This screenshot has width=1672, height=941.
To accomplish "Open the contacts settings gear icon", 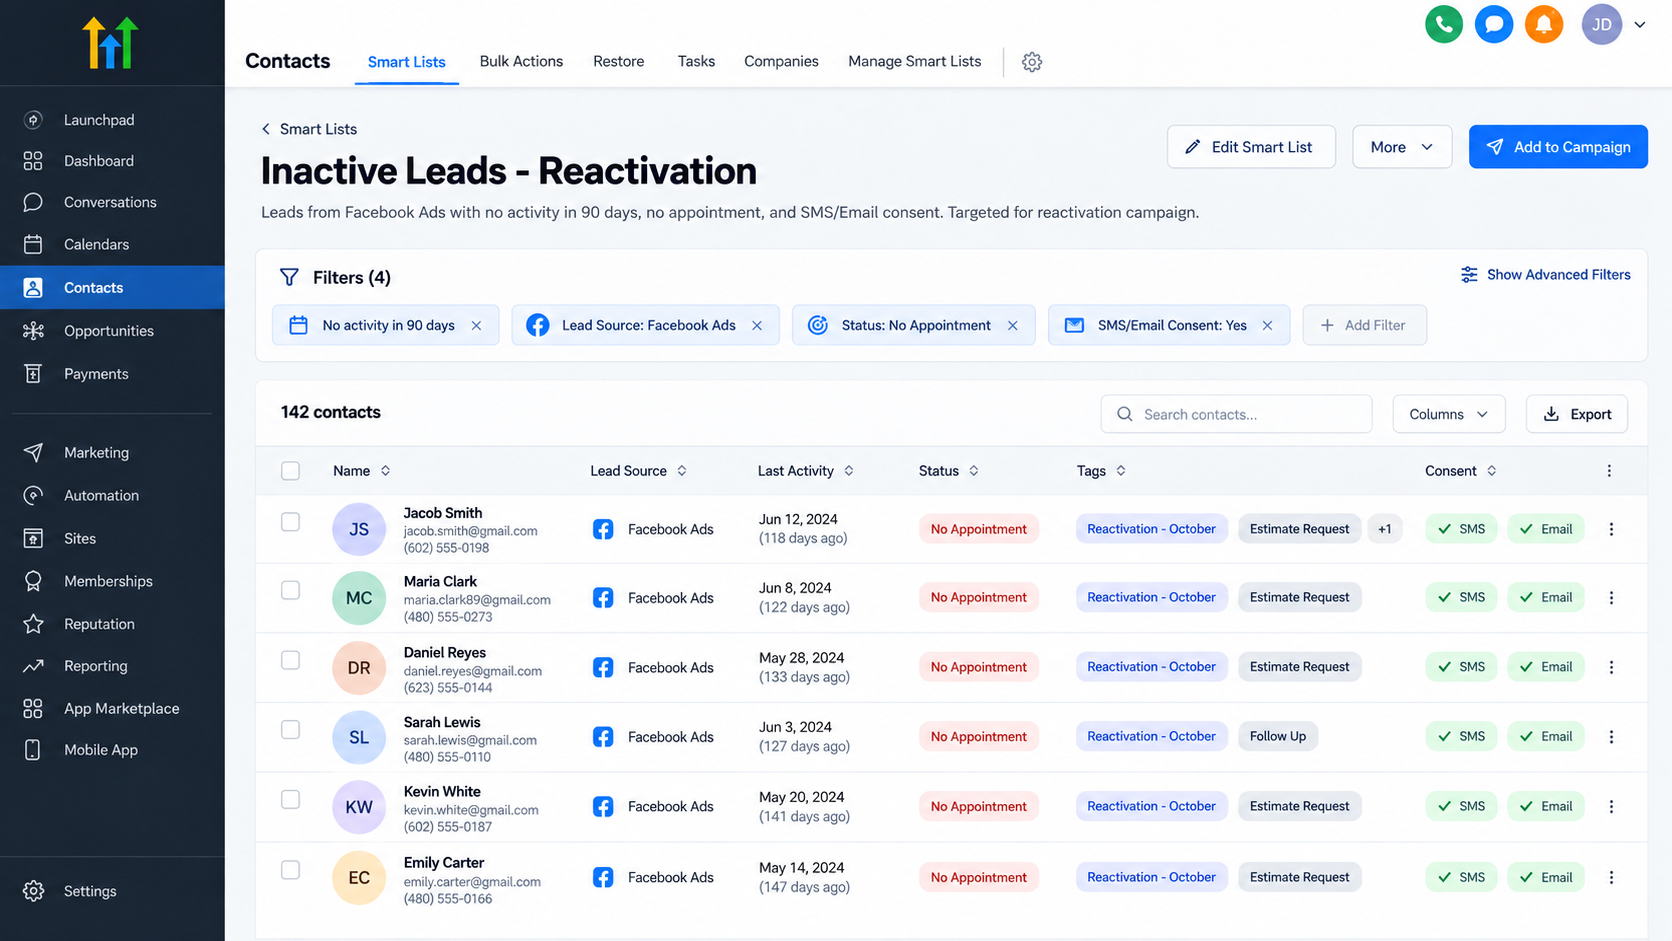I will click(1032, 62).
